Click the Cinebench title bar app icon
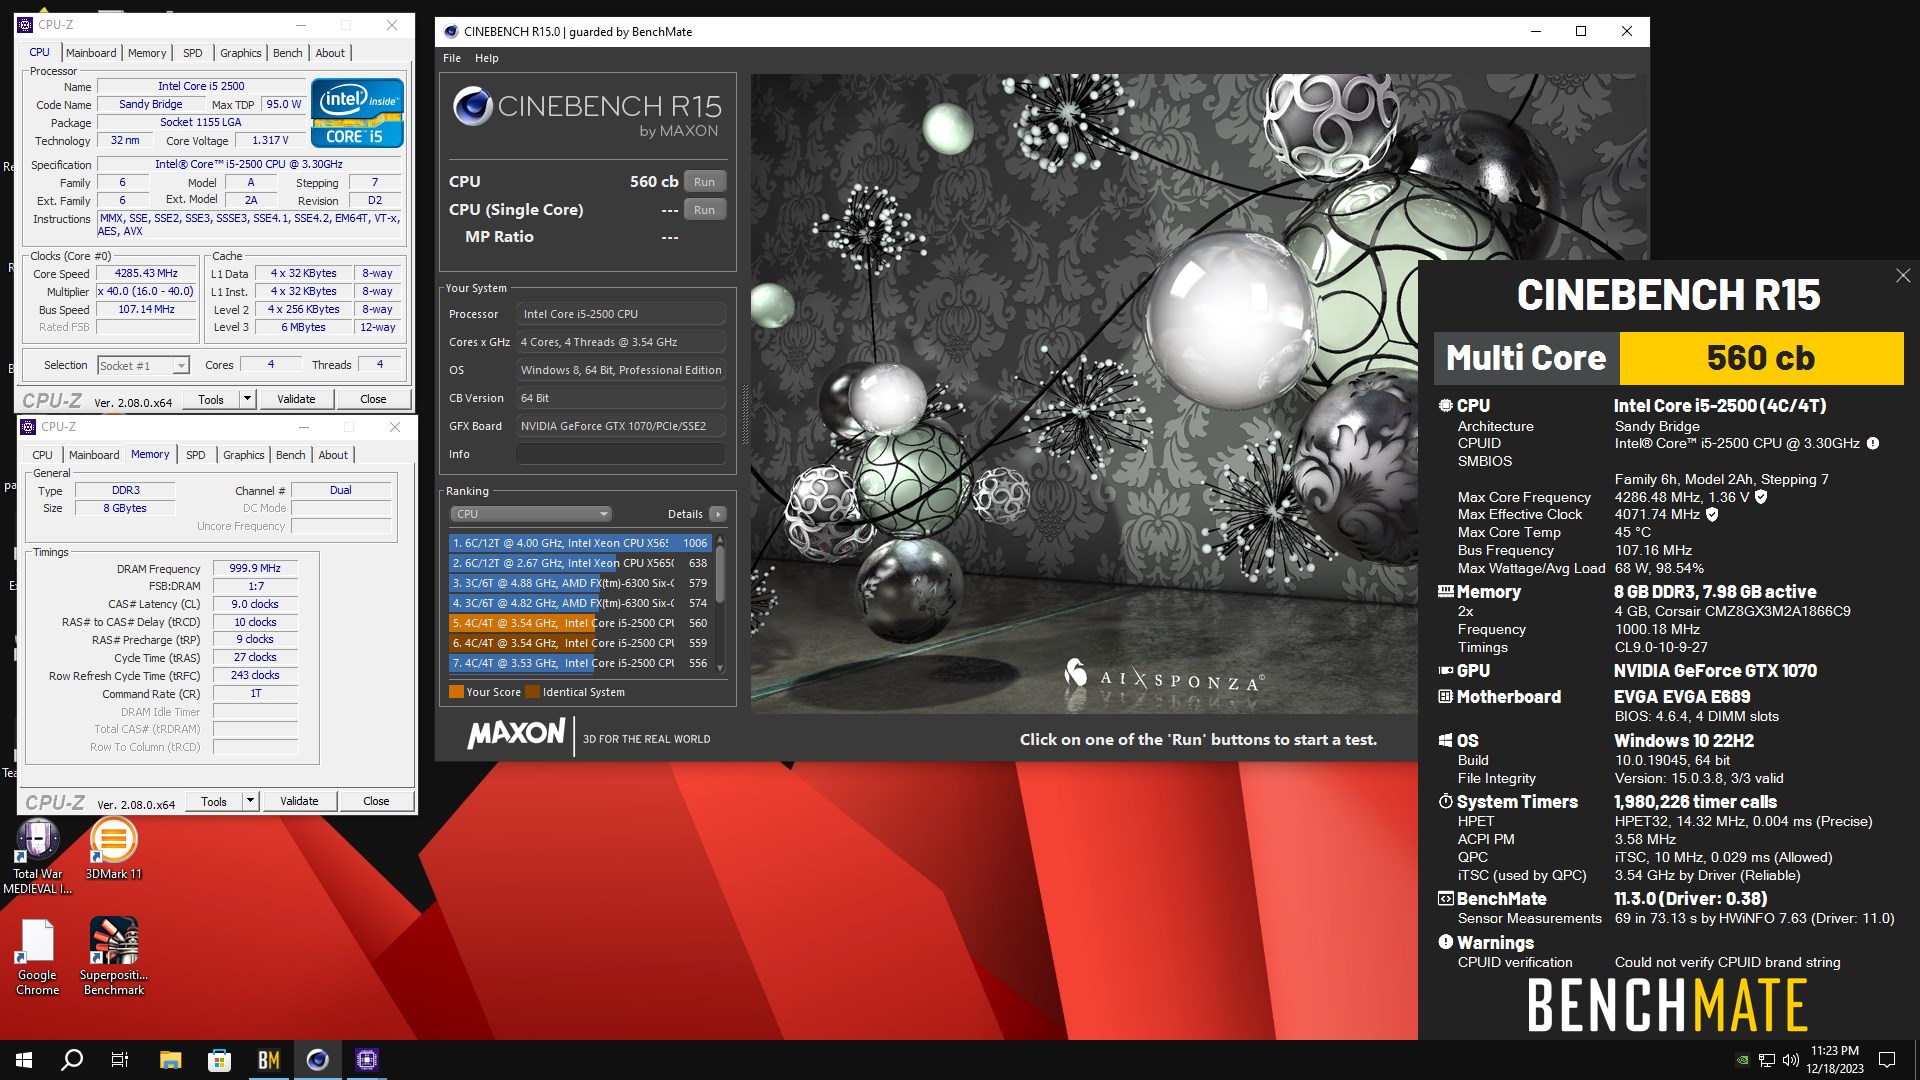The image size is (1920, 1080). [x=451, y=32]
